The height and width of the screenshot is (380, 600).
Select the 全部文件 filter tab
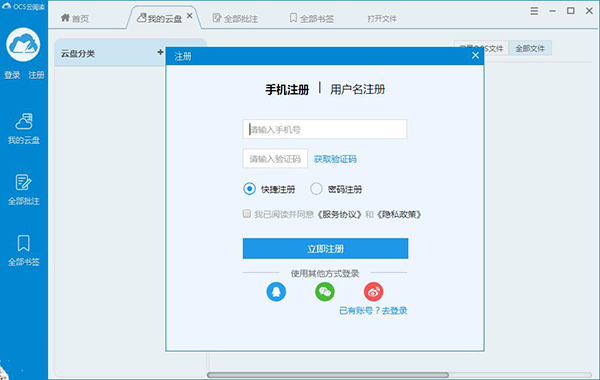[530, 48]
